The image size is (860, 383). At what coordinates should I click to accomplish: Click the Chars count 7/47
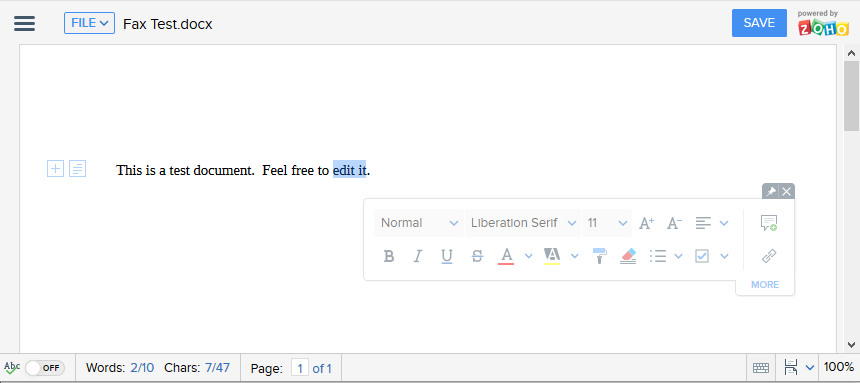197,368
